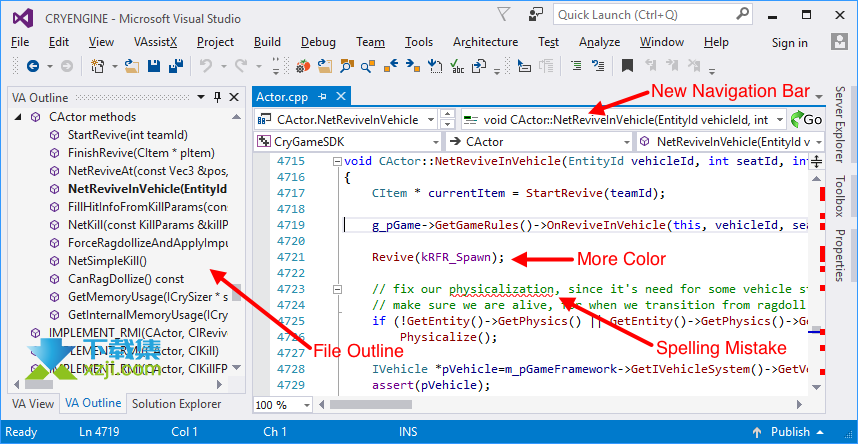Screen dimensions: 858x444
Task: Toggle pin on VA Outline panel
Action: click(217, 97)
